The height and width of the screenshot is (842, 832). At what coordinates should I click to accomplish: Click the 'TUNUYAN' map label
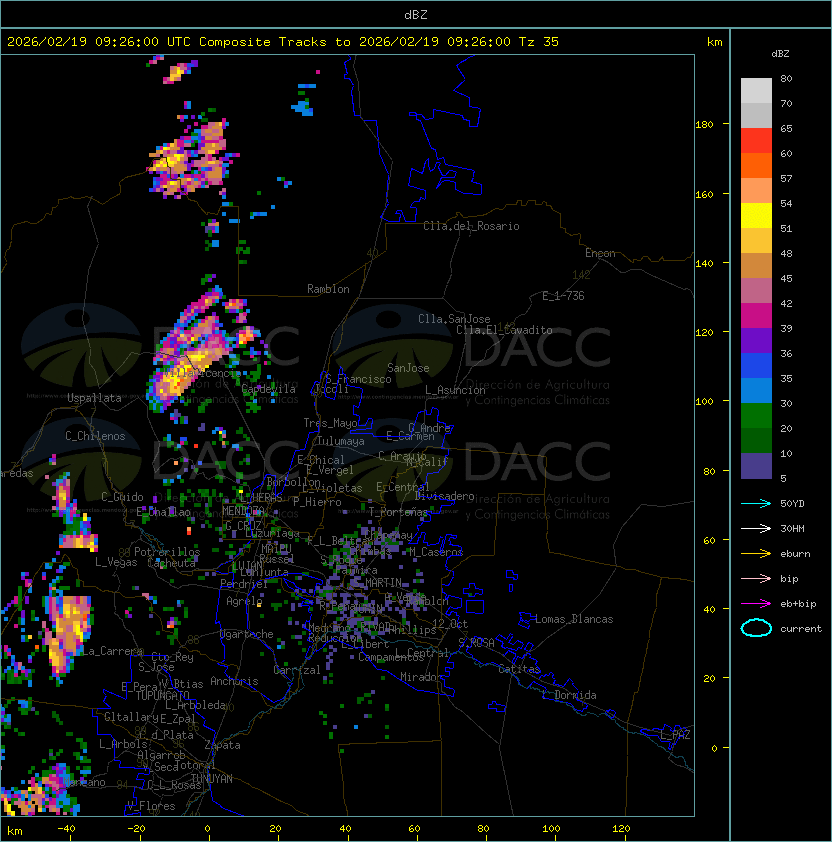click(x=212, y=779)
